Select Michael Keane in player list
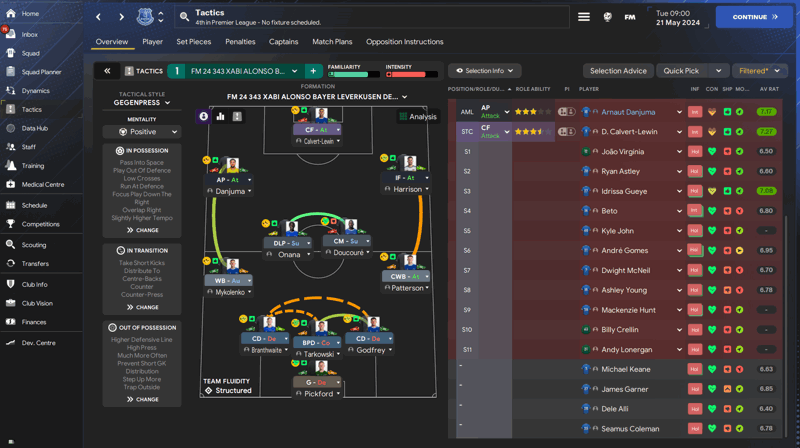Screen dimensions: 800x448 [x=626, y=369]
